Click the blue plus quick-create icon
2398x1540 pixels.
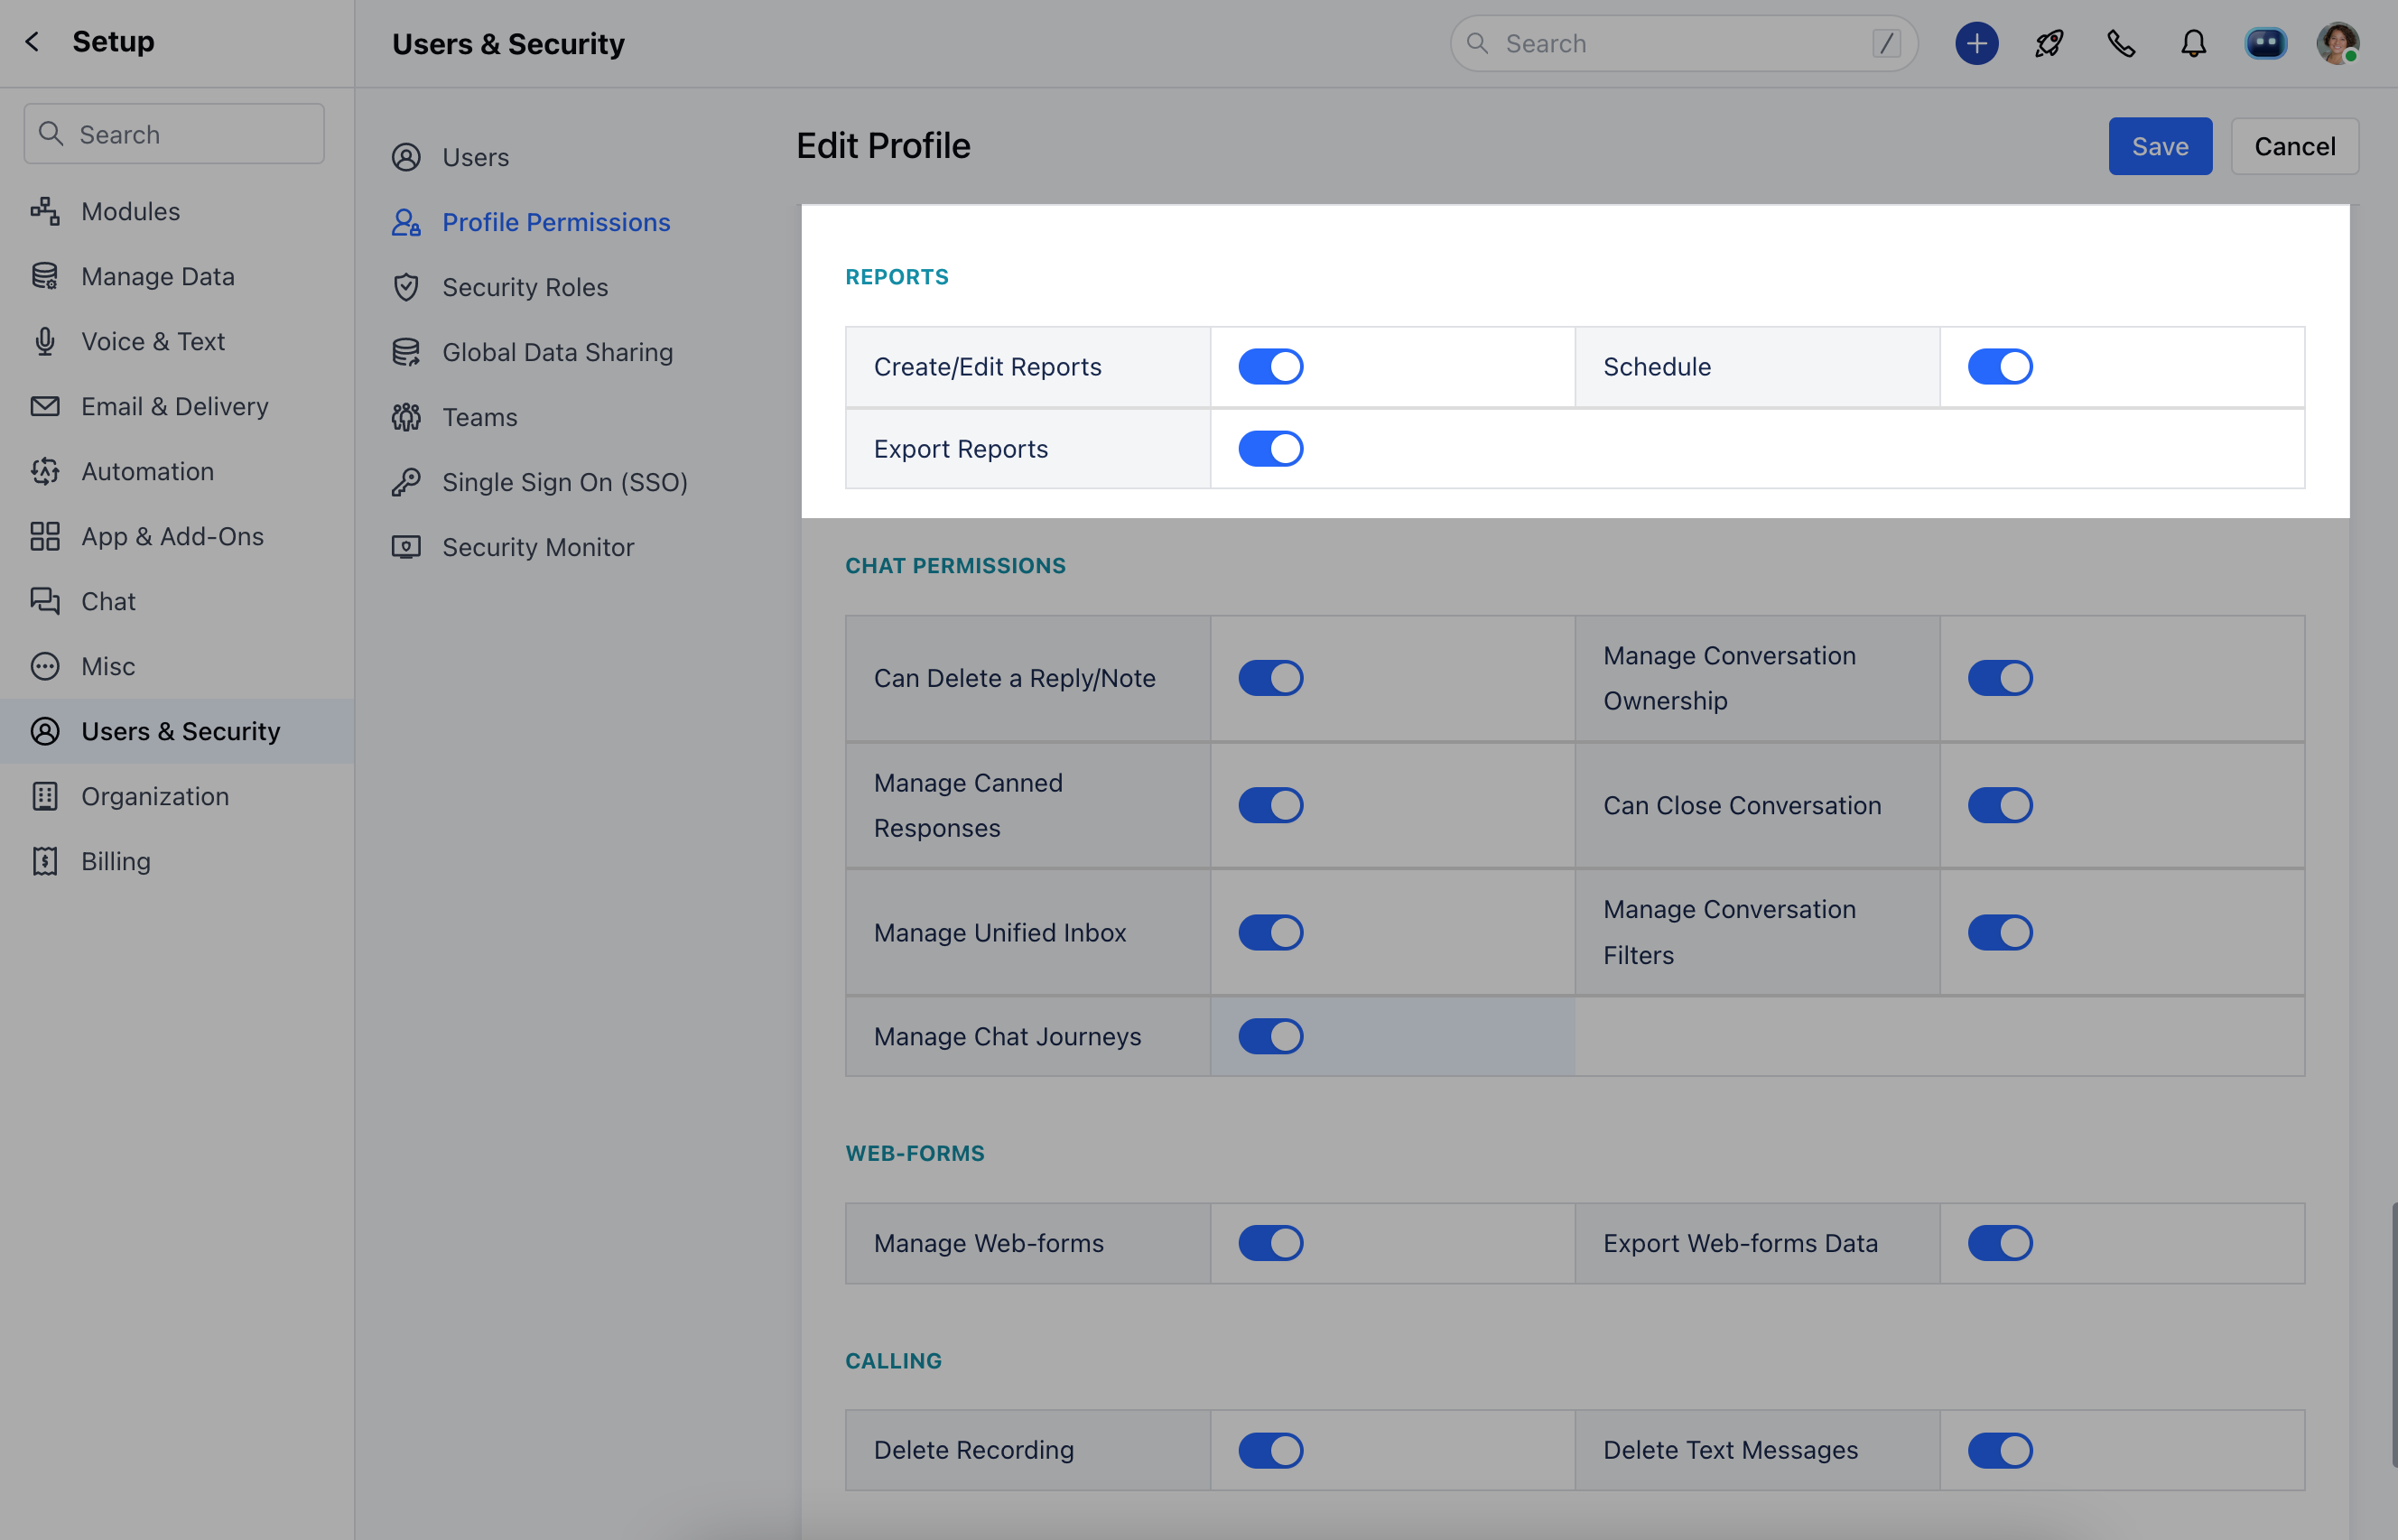click(x=1977, y=43)
